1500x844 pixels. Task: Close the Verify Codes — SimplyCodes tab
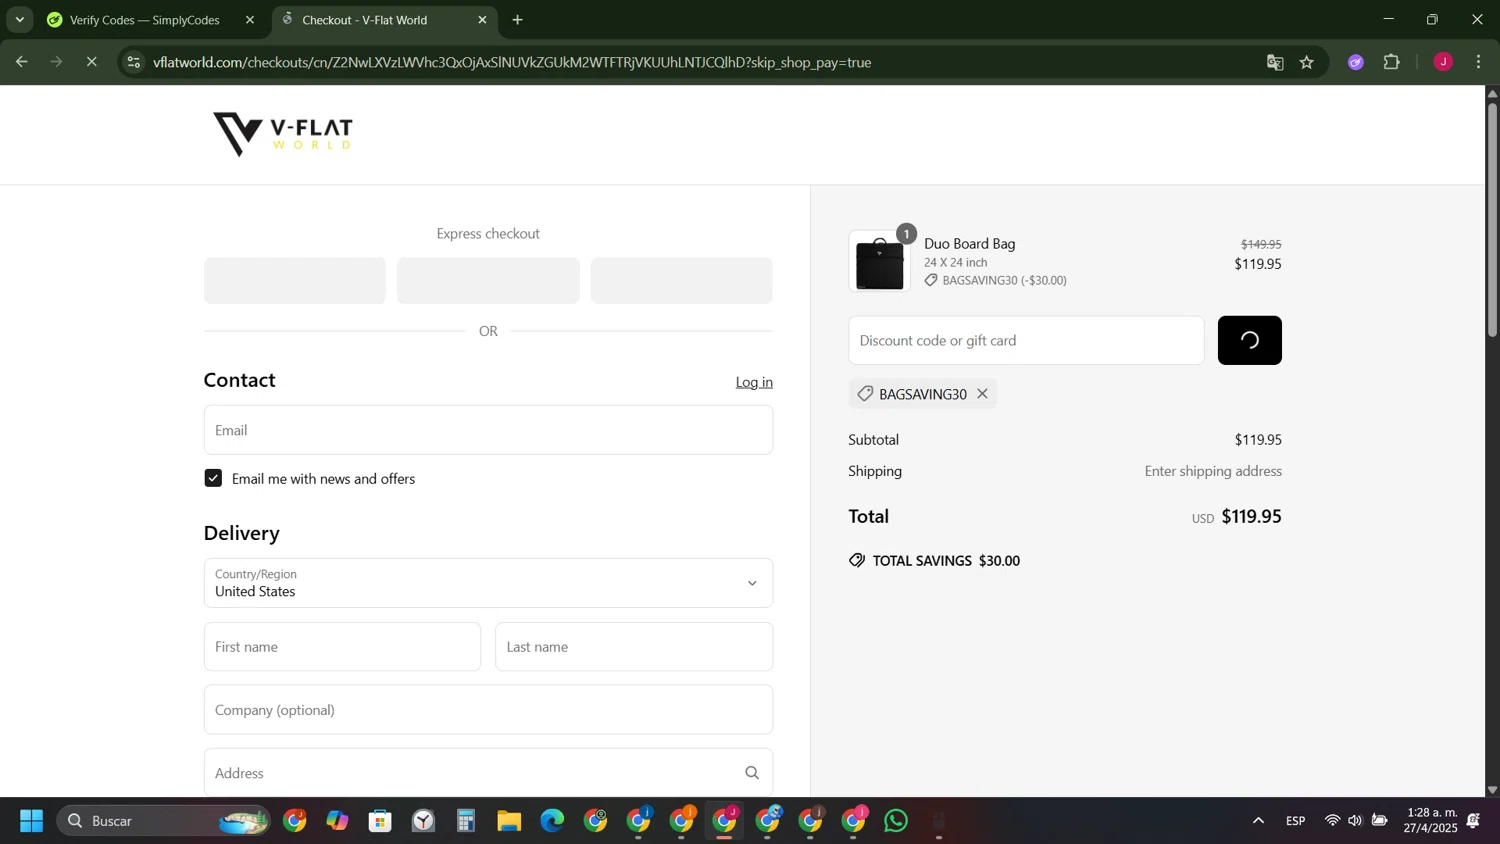click(x=250, y=20)
